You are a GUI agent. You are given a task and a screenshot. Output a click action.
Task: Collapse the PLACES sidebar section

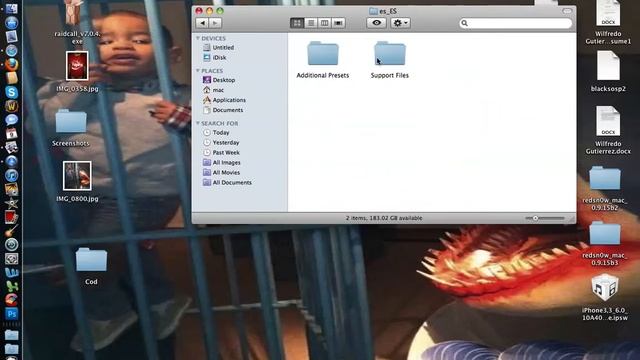click(x=198, y=71)
